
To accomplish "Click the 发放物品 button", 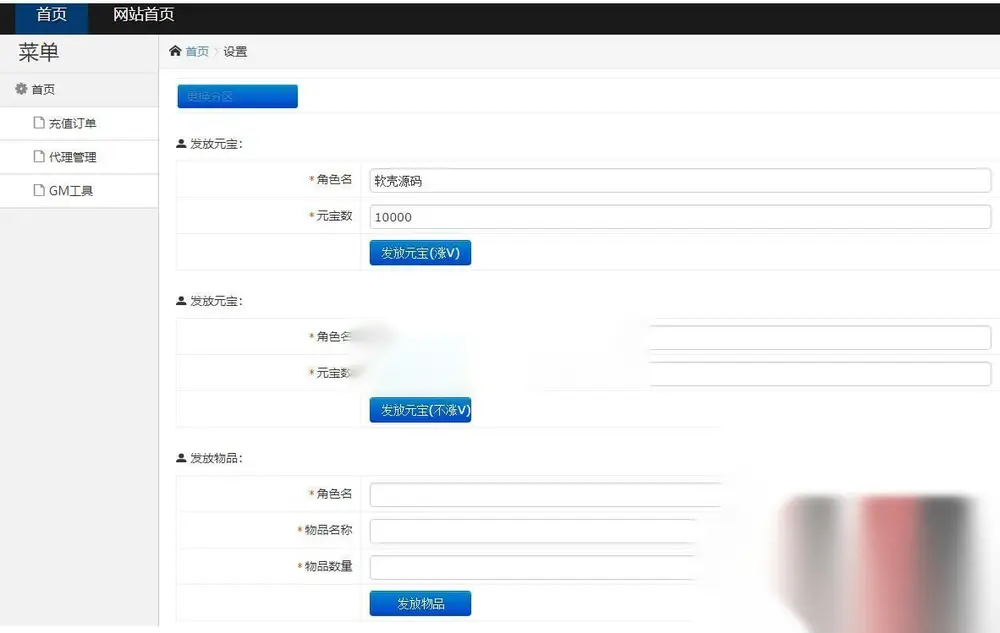I will tap(420, 603).
